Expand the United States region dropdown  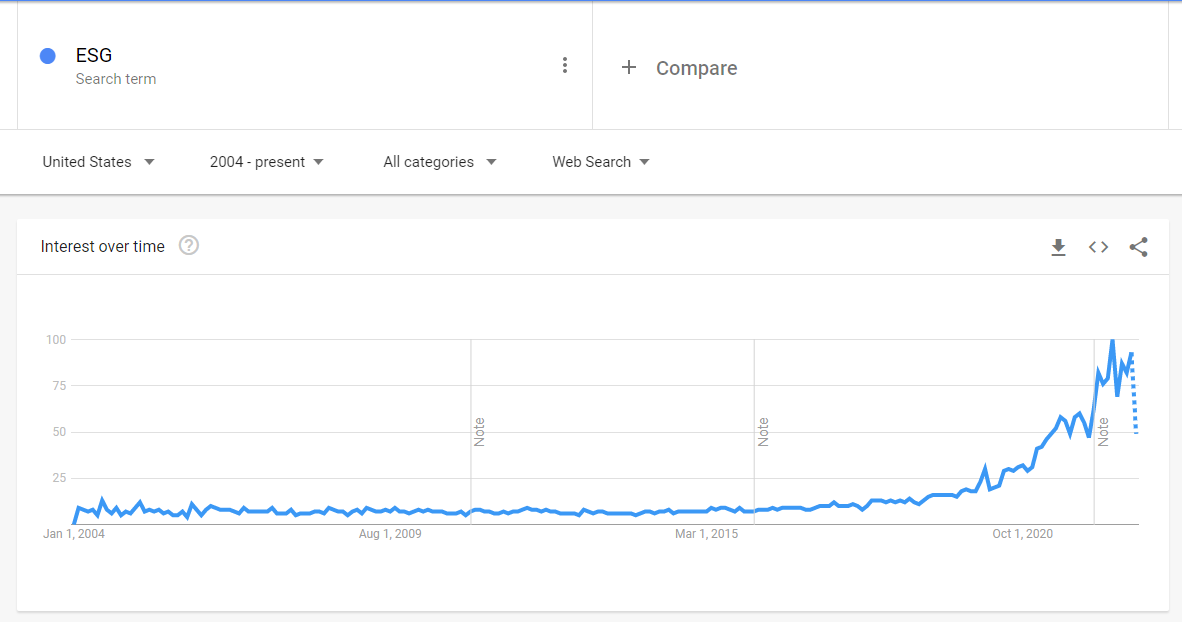coord(98,162)
